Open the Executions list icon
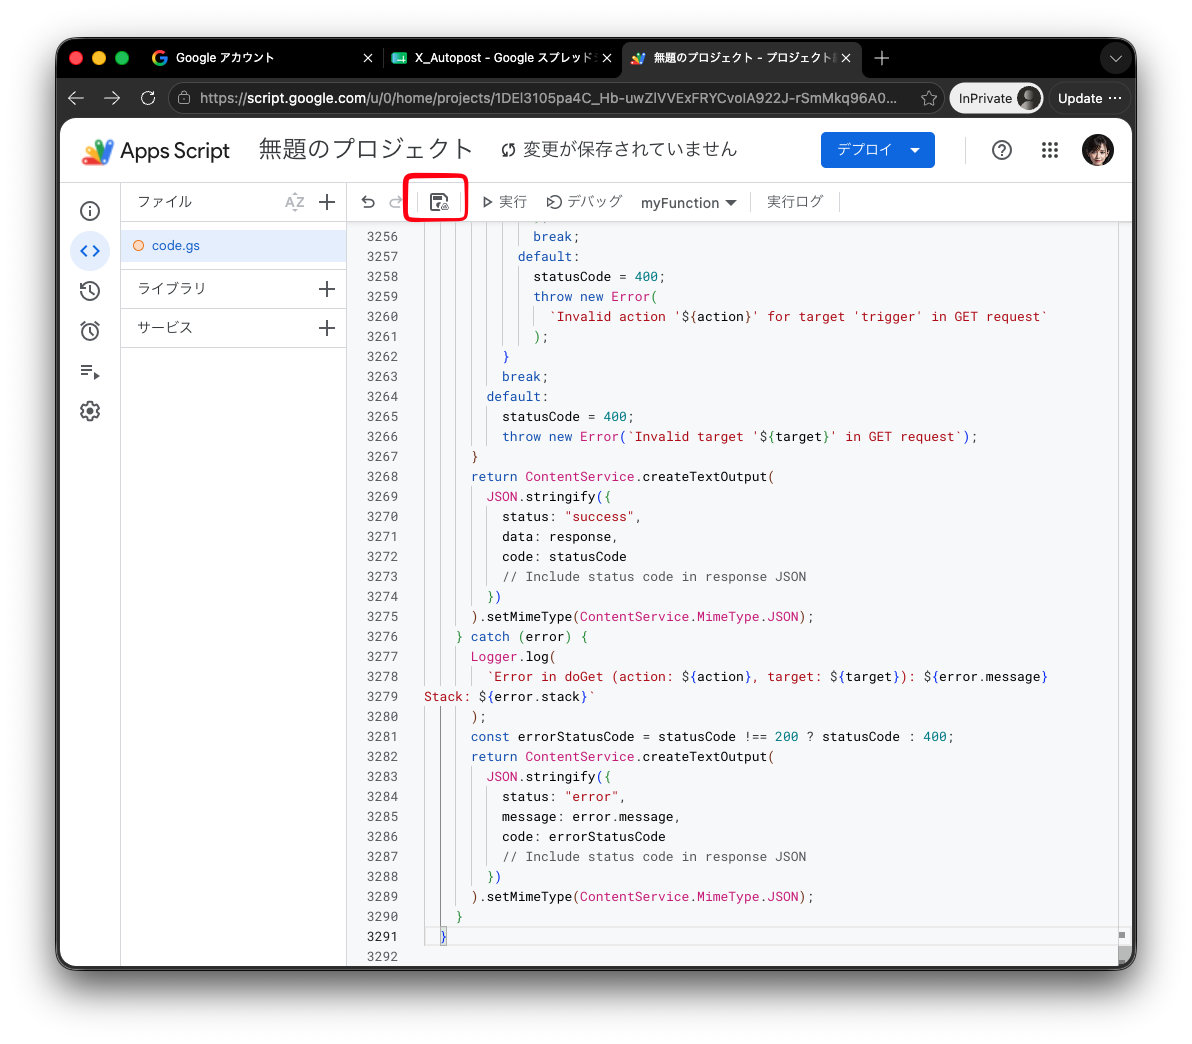The height and width of the screenshot is (1044, 1192). (x=90, y=371)
